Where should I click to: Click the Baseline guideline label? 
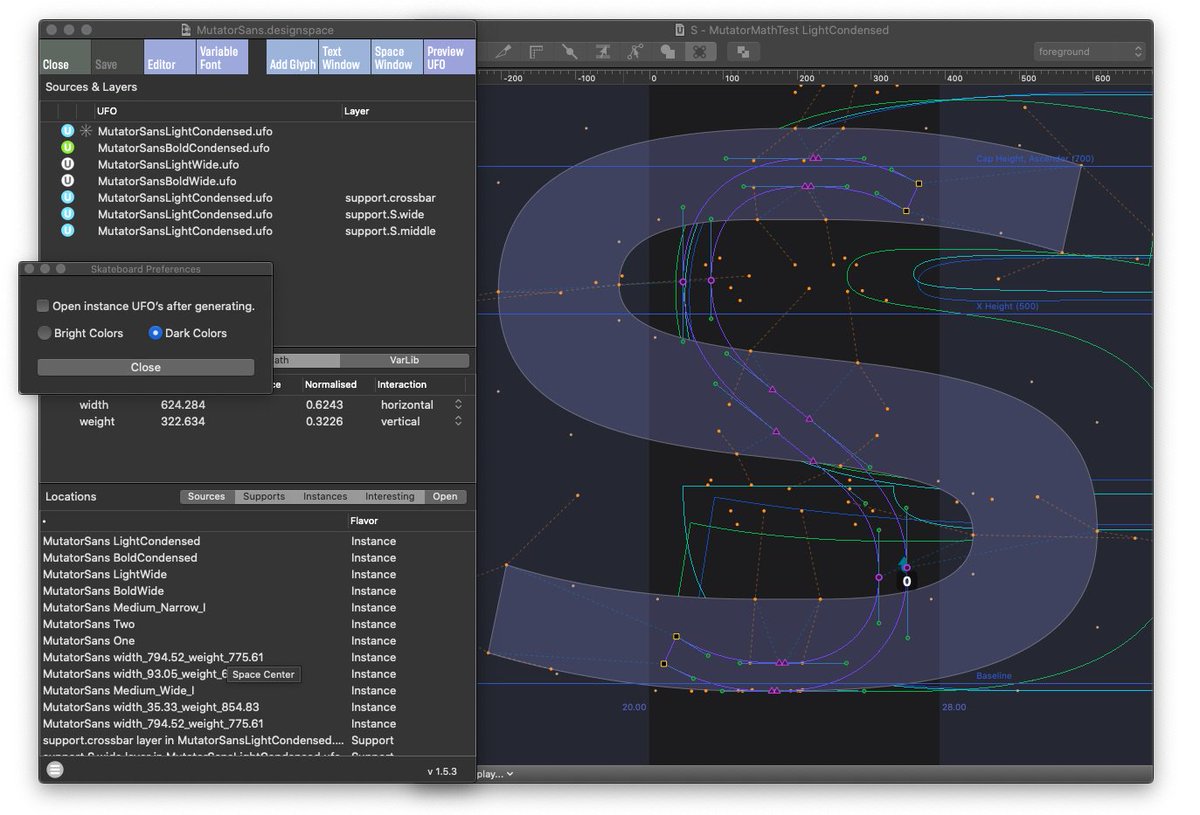[x=994, y=676]
